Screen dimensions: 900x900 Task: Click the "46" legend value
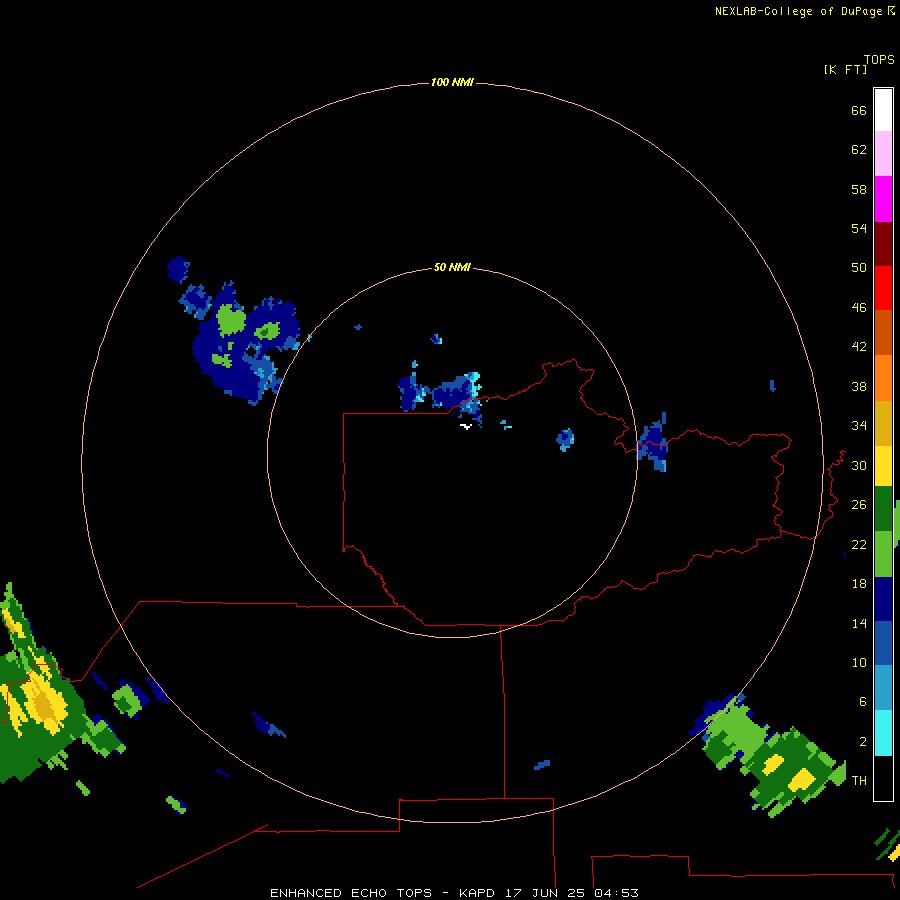(859, 308)
